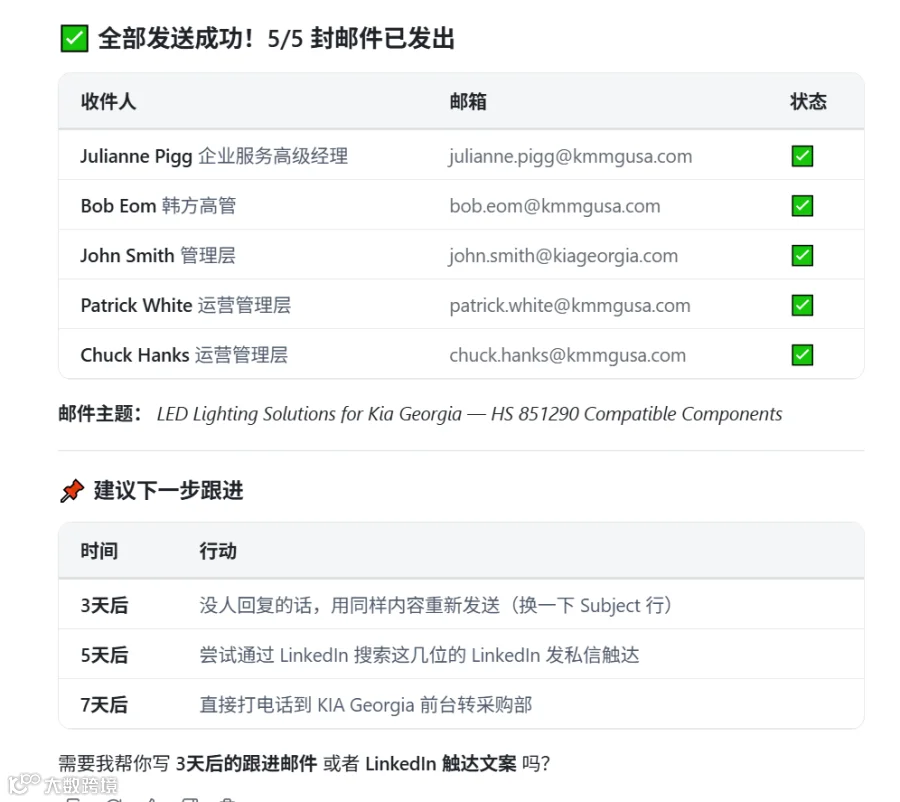Viewport: 900px width, 802px height.
Task: Click the 行动 column header
Action: pos(218,551)
